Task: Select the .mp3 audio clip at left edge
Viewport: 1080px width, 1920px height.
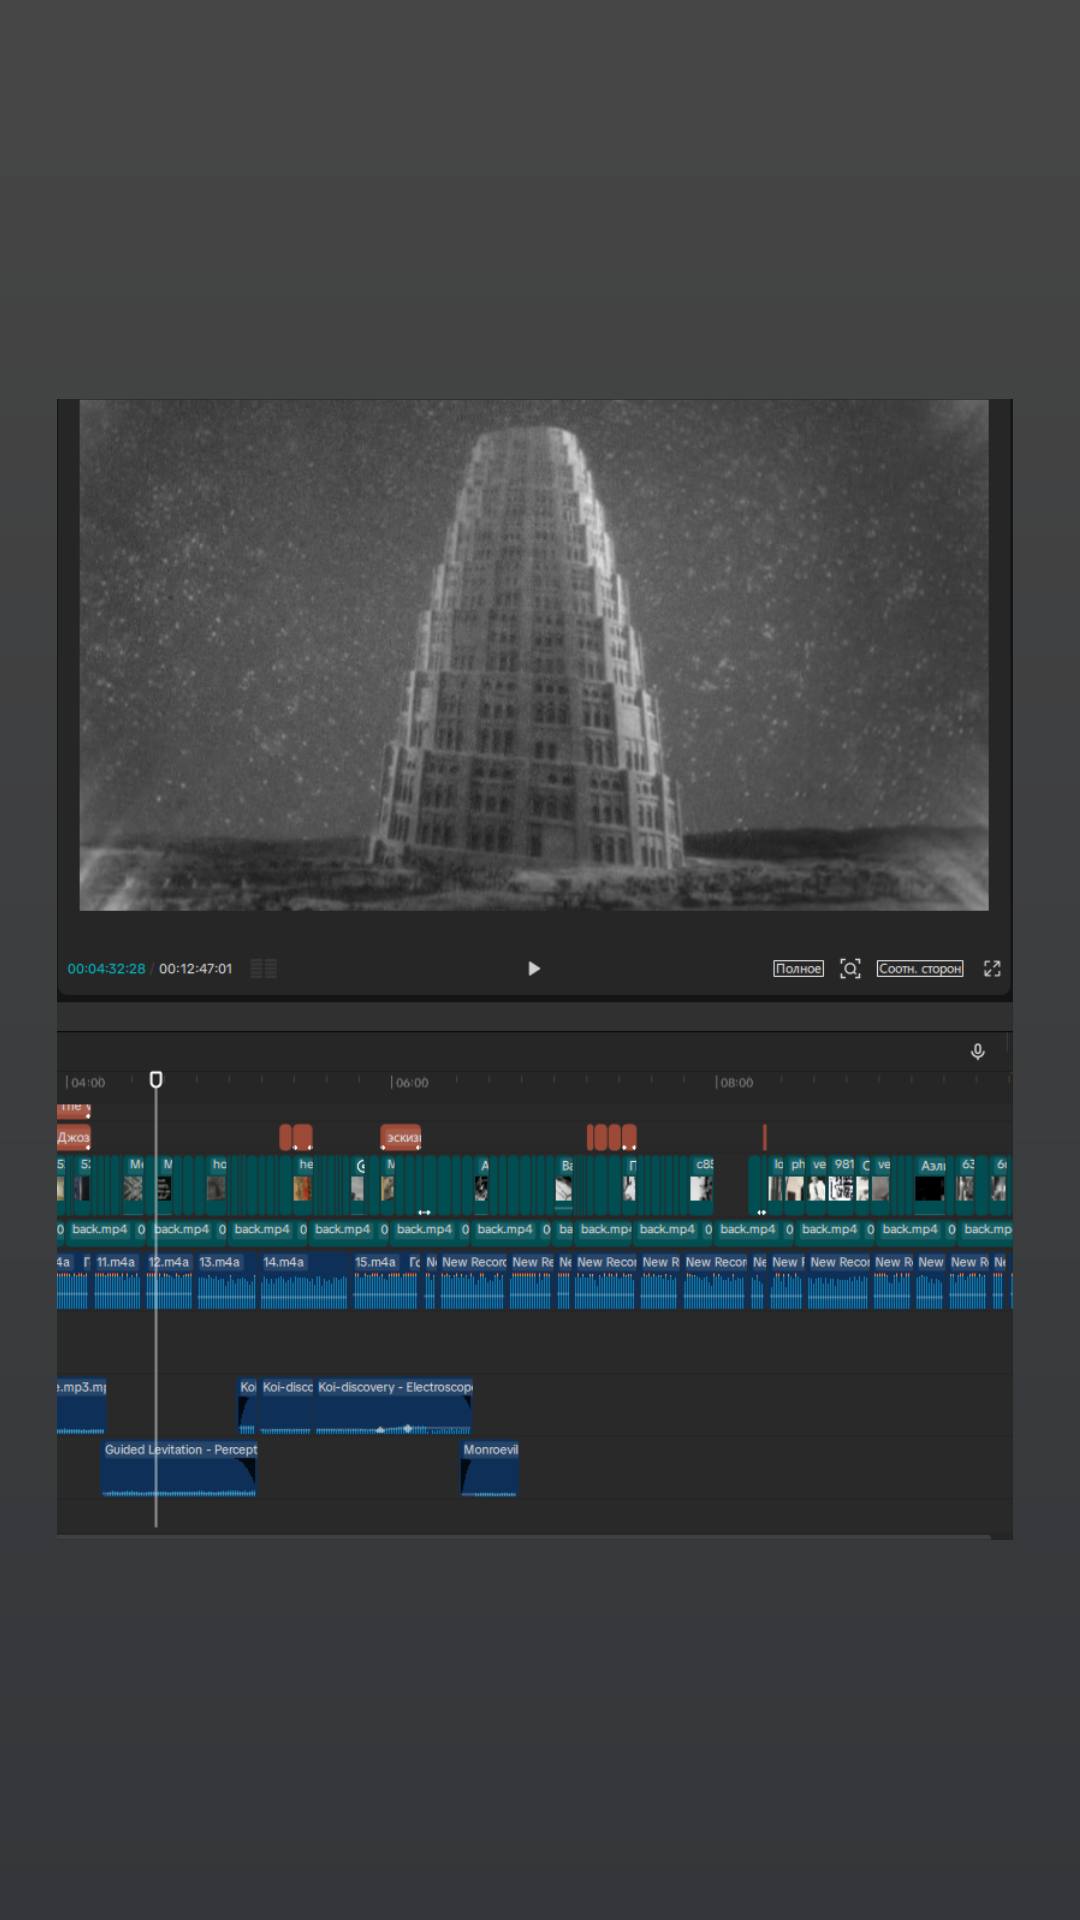Action: point(81,1405)
